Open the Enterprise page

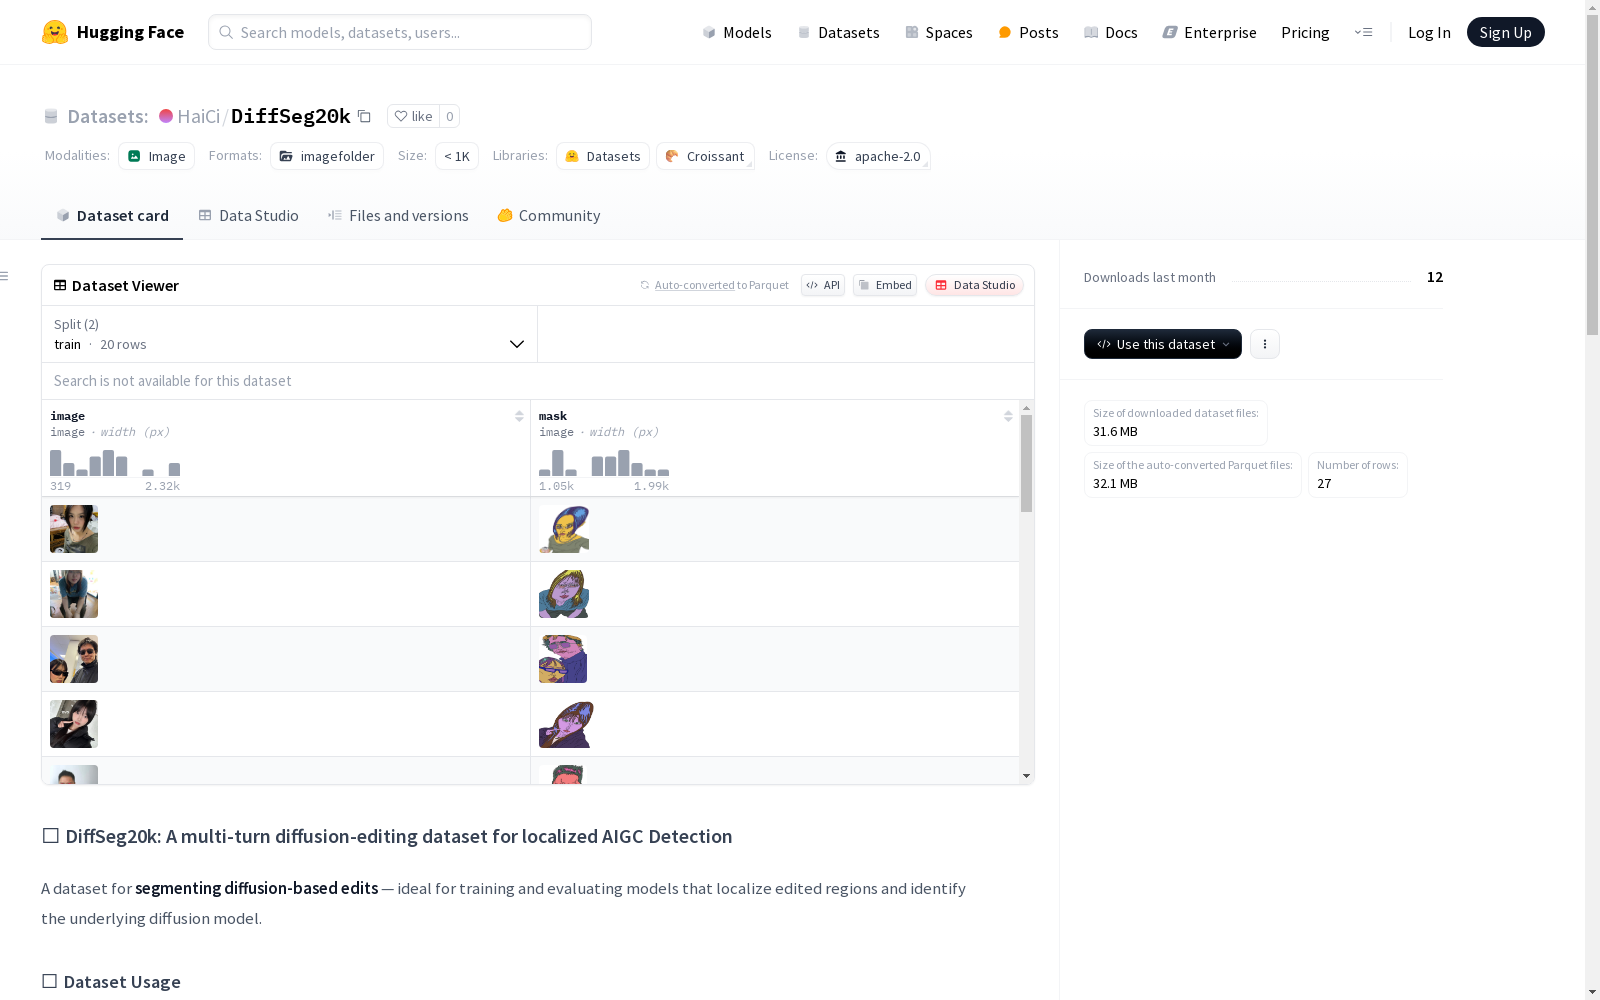click(x=1209, y=32)
